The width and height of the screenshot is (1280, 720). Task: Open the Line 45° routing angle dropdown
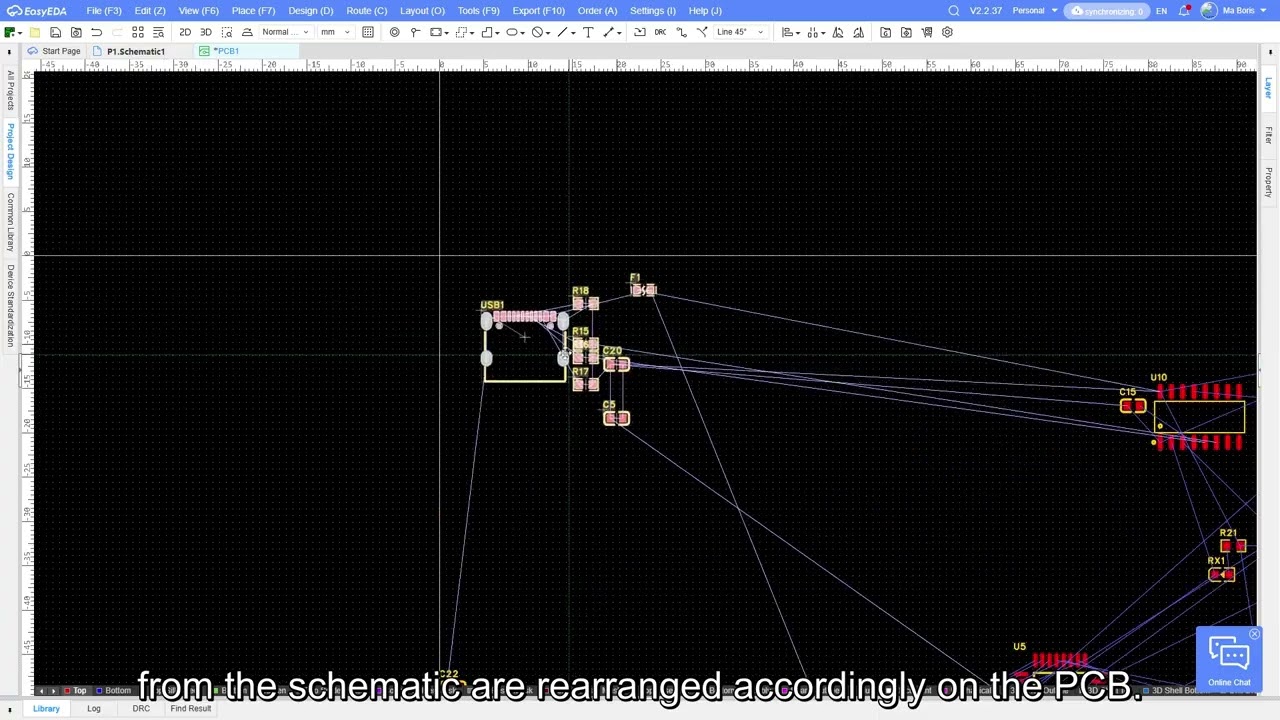pyautogui.click(x=740, y=32)
